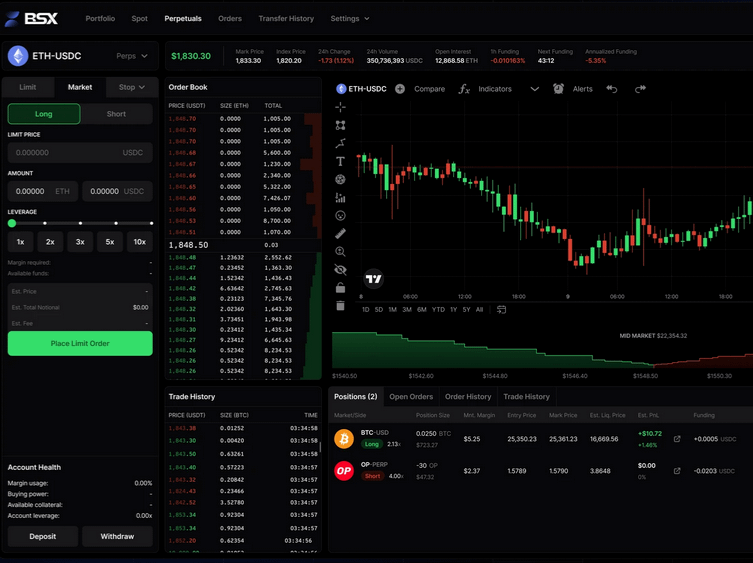Select the text annotation tool

(340, 161)
